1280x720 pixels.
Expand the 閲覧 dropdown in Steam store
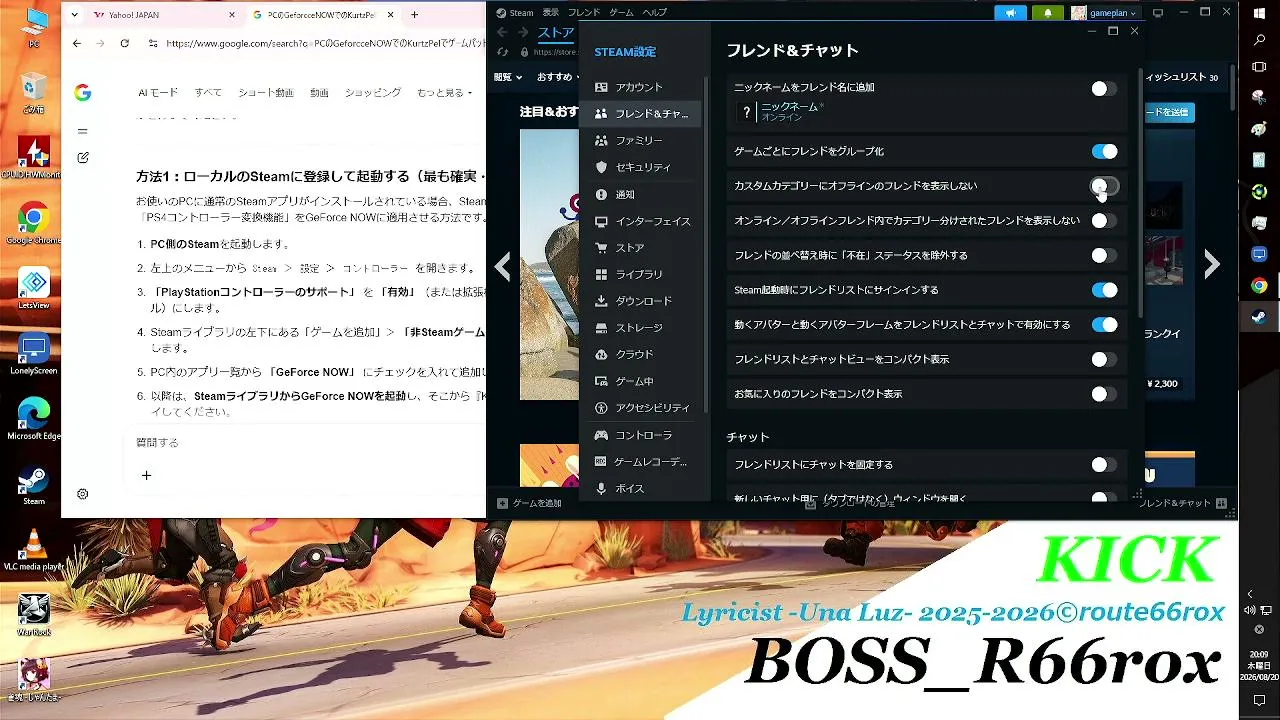pyautogui.click(x=508, y=77)
